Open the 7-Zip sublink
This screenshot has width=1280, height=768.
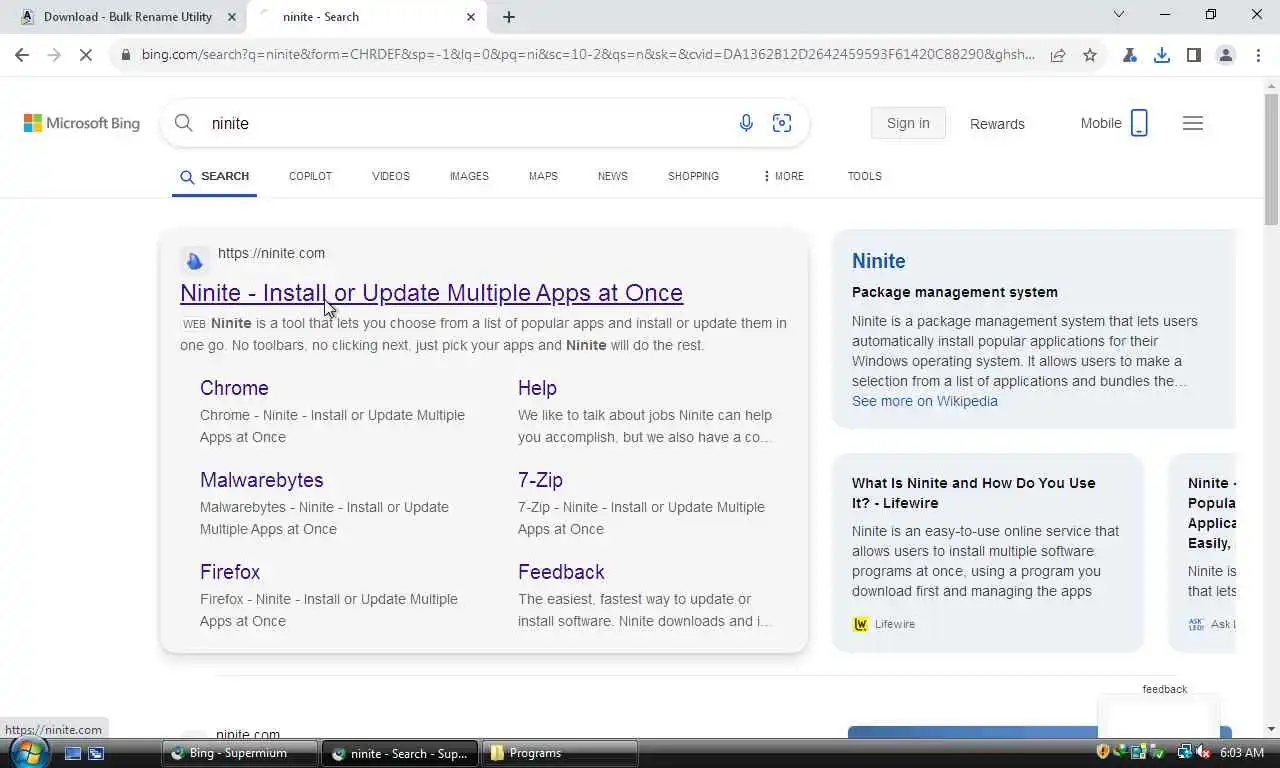point(540,480)
